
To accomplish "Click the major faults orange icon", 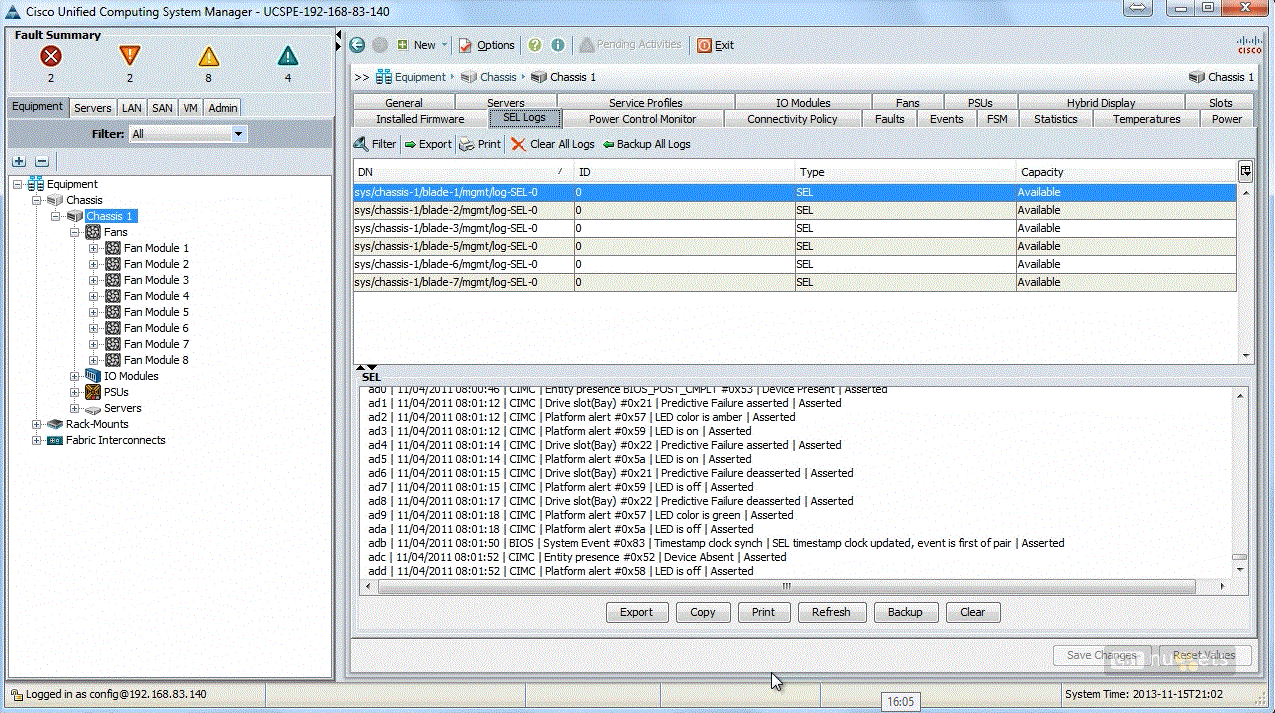I will coord(130,56).
